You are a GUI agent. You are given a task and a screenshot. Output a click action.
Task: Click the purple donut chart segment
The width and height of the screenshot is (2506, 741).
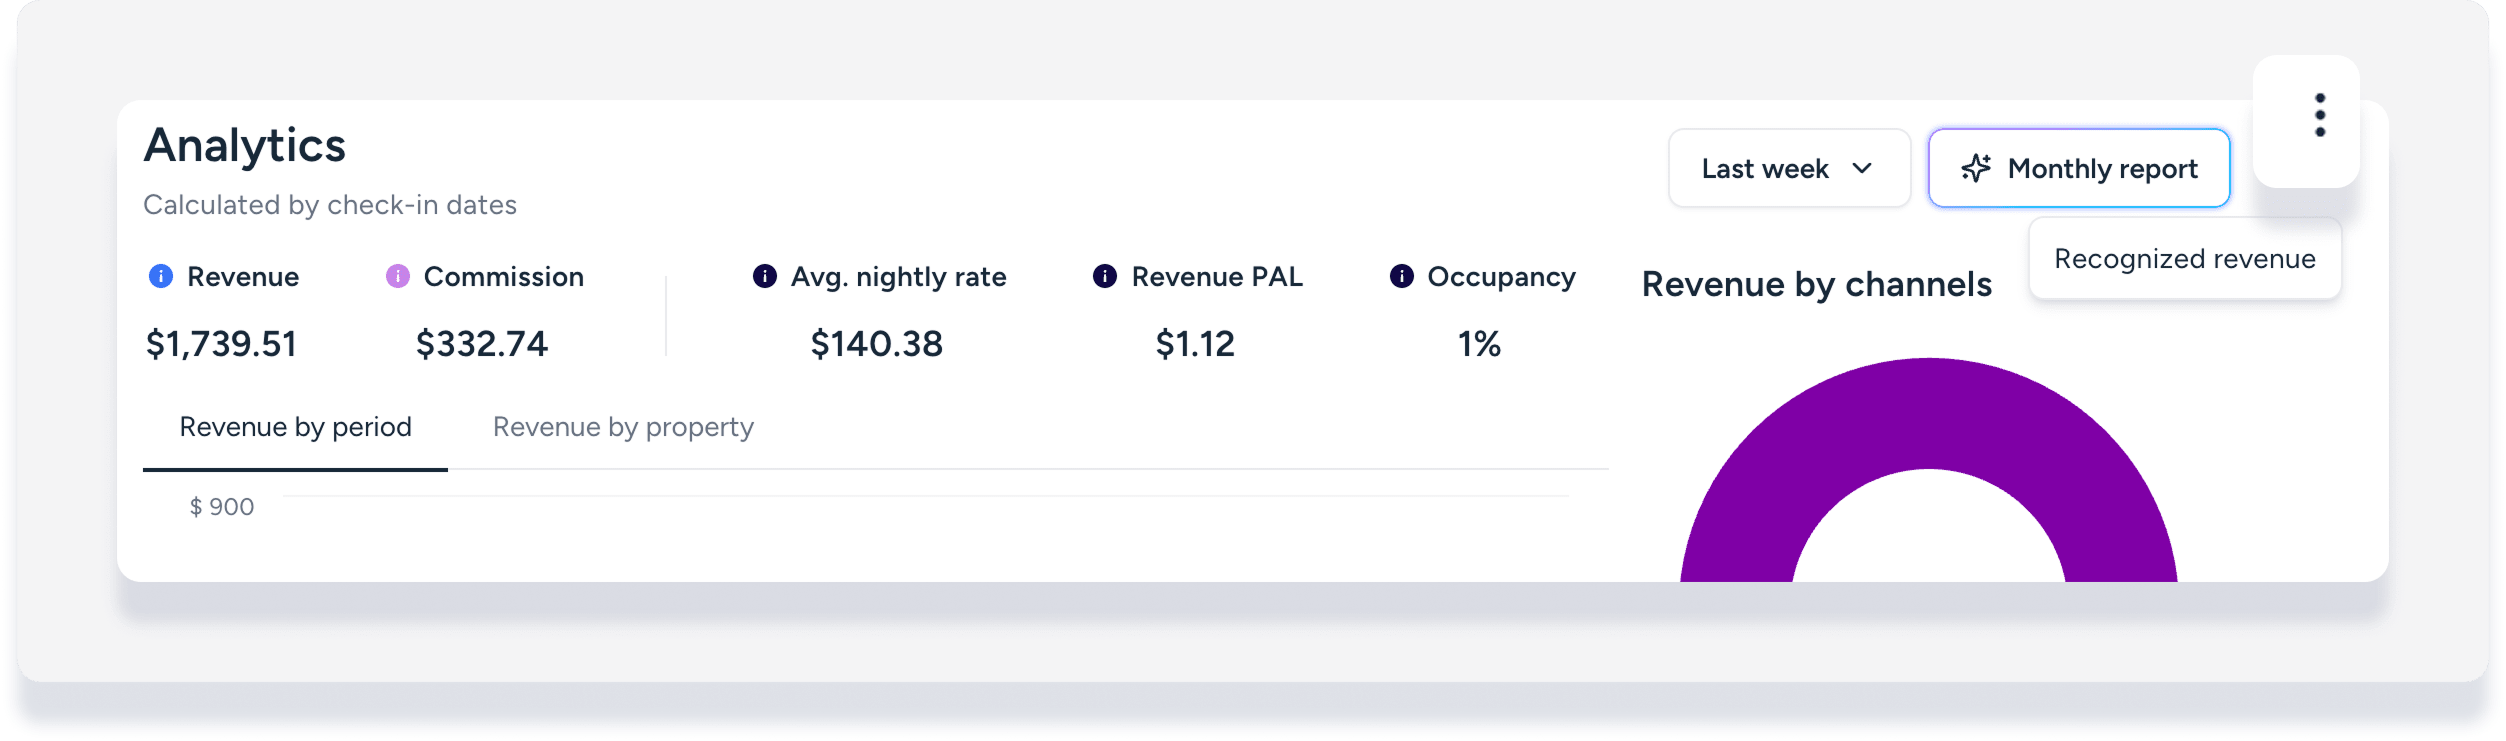pyautogui.click(x=1928, y=415)
